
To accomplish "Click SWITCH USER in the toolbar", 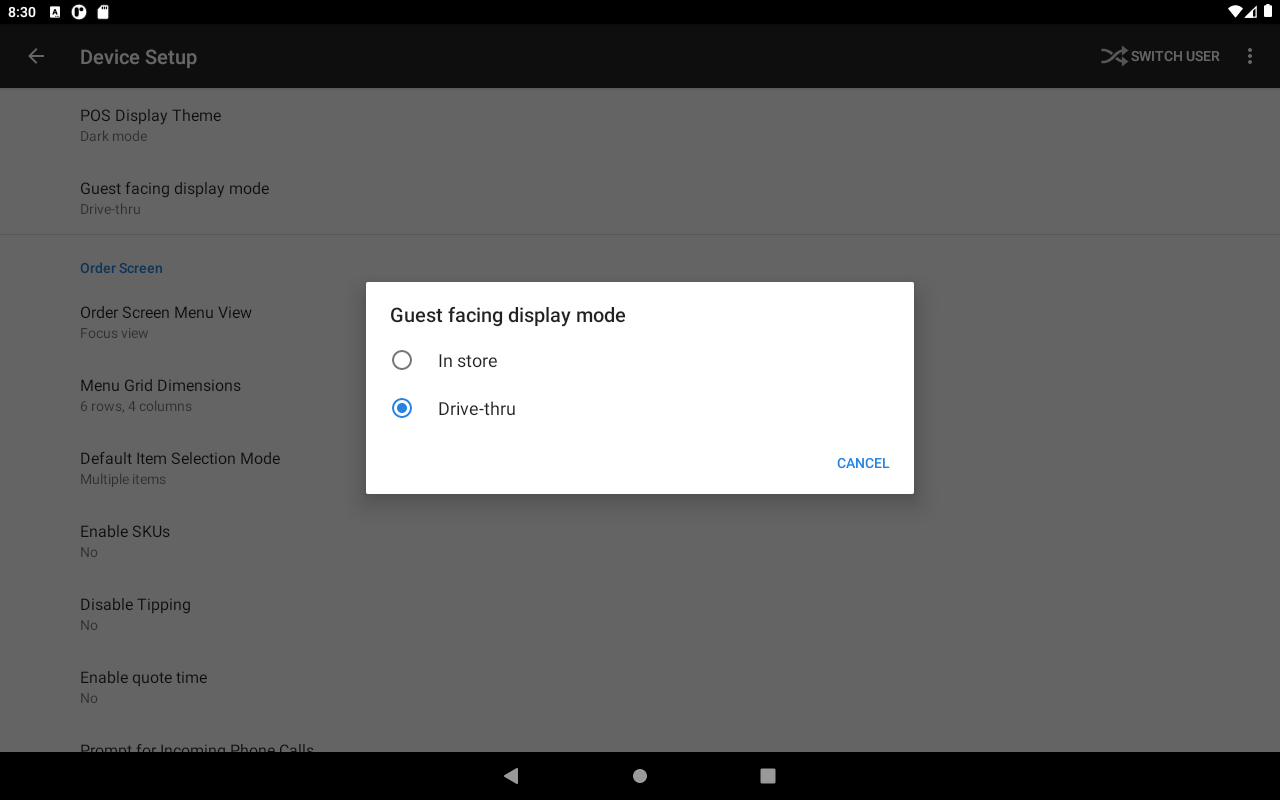I will tap(1175, 56).
